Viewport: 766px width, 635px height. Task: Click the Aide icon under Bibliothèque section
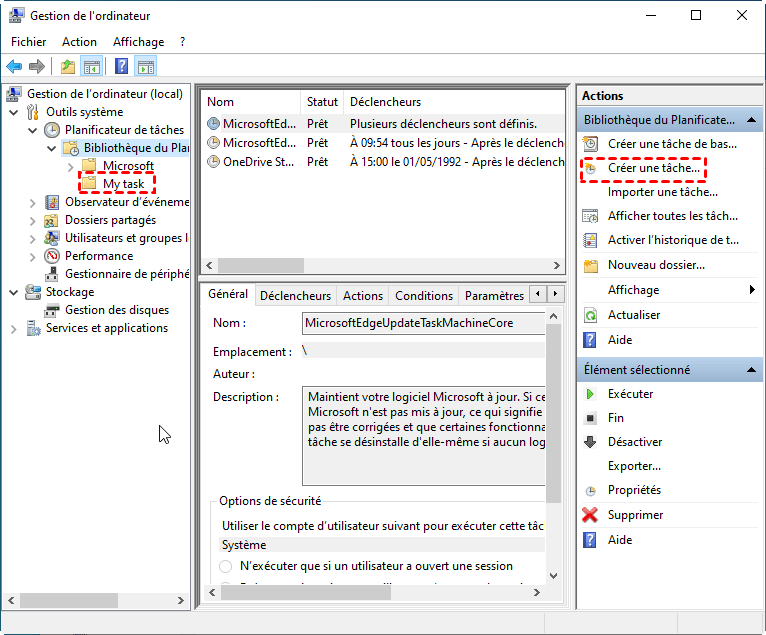point(590,339)
